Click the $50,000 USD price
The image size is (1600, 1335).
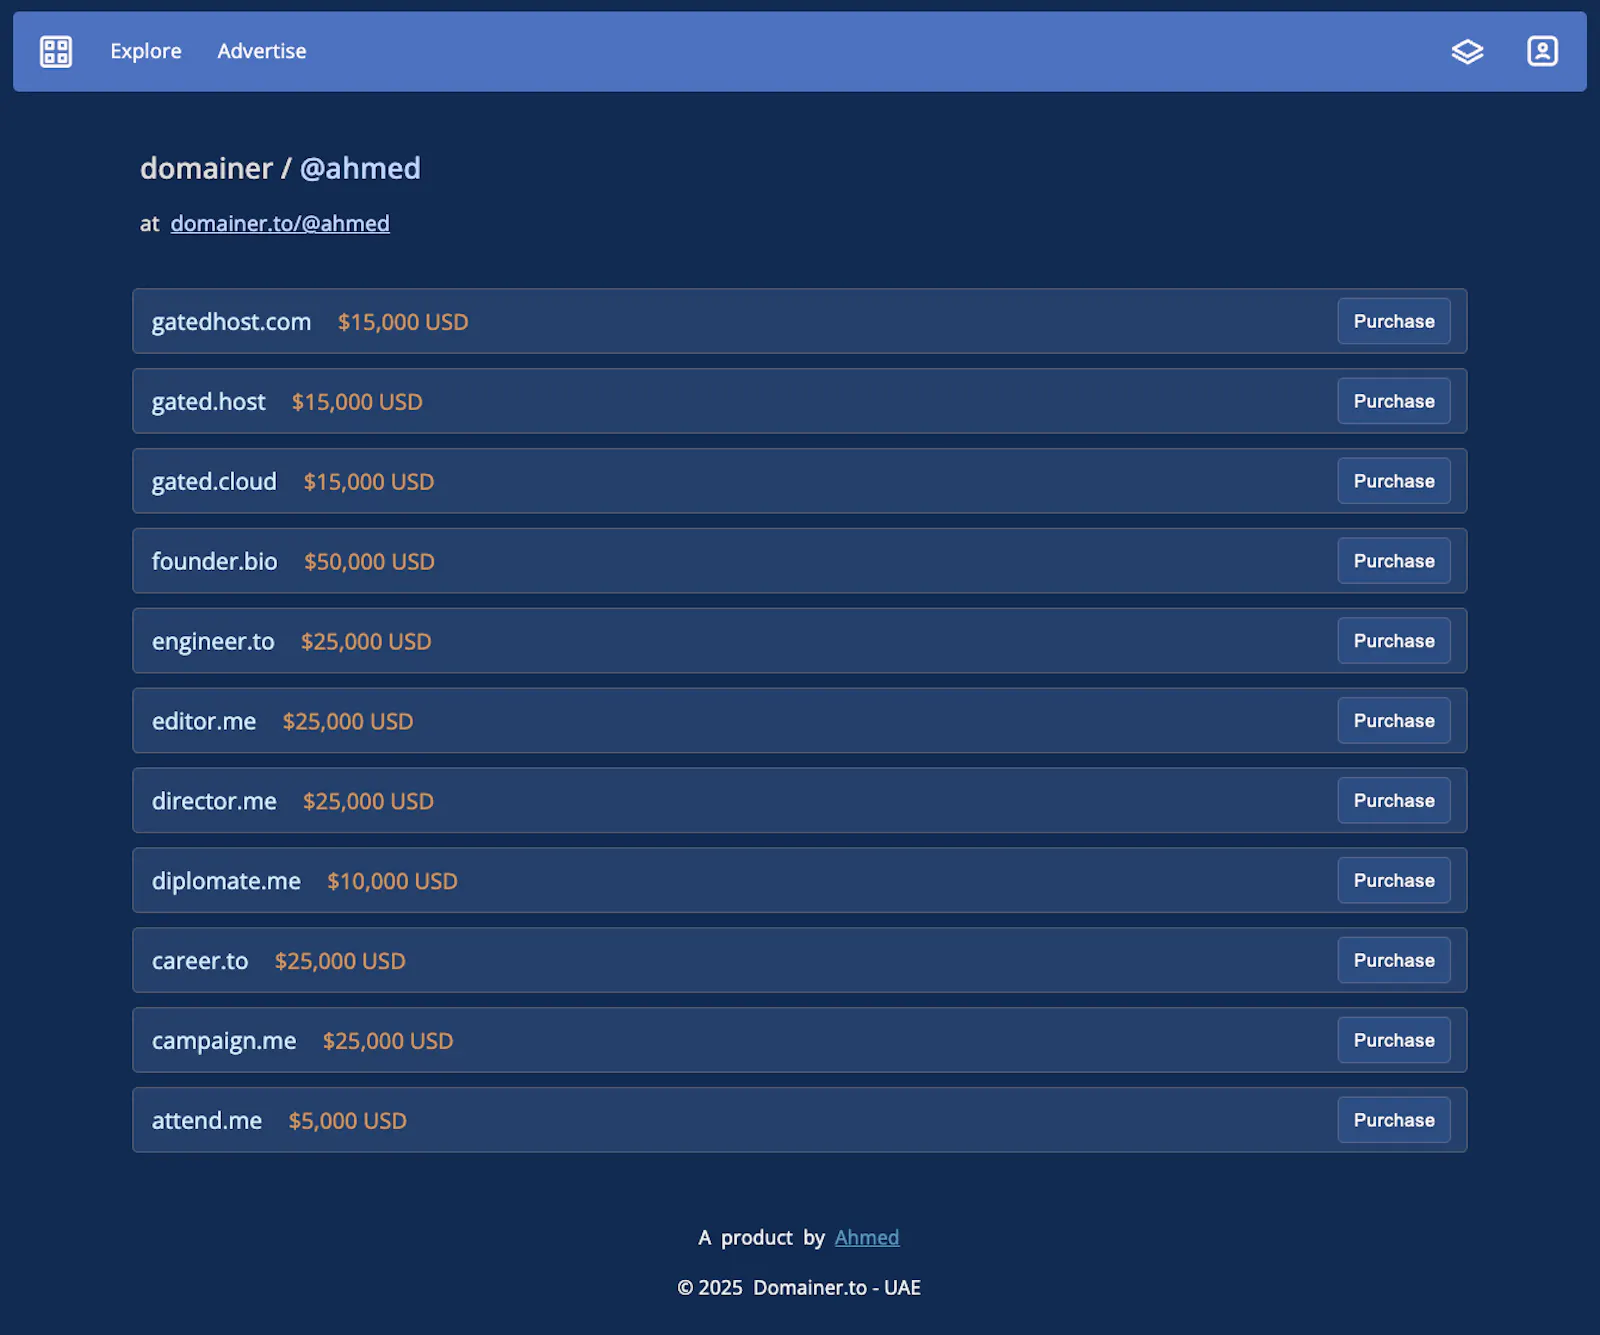(369, 562)
